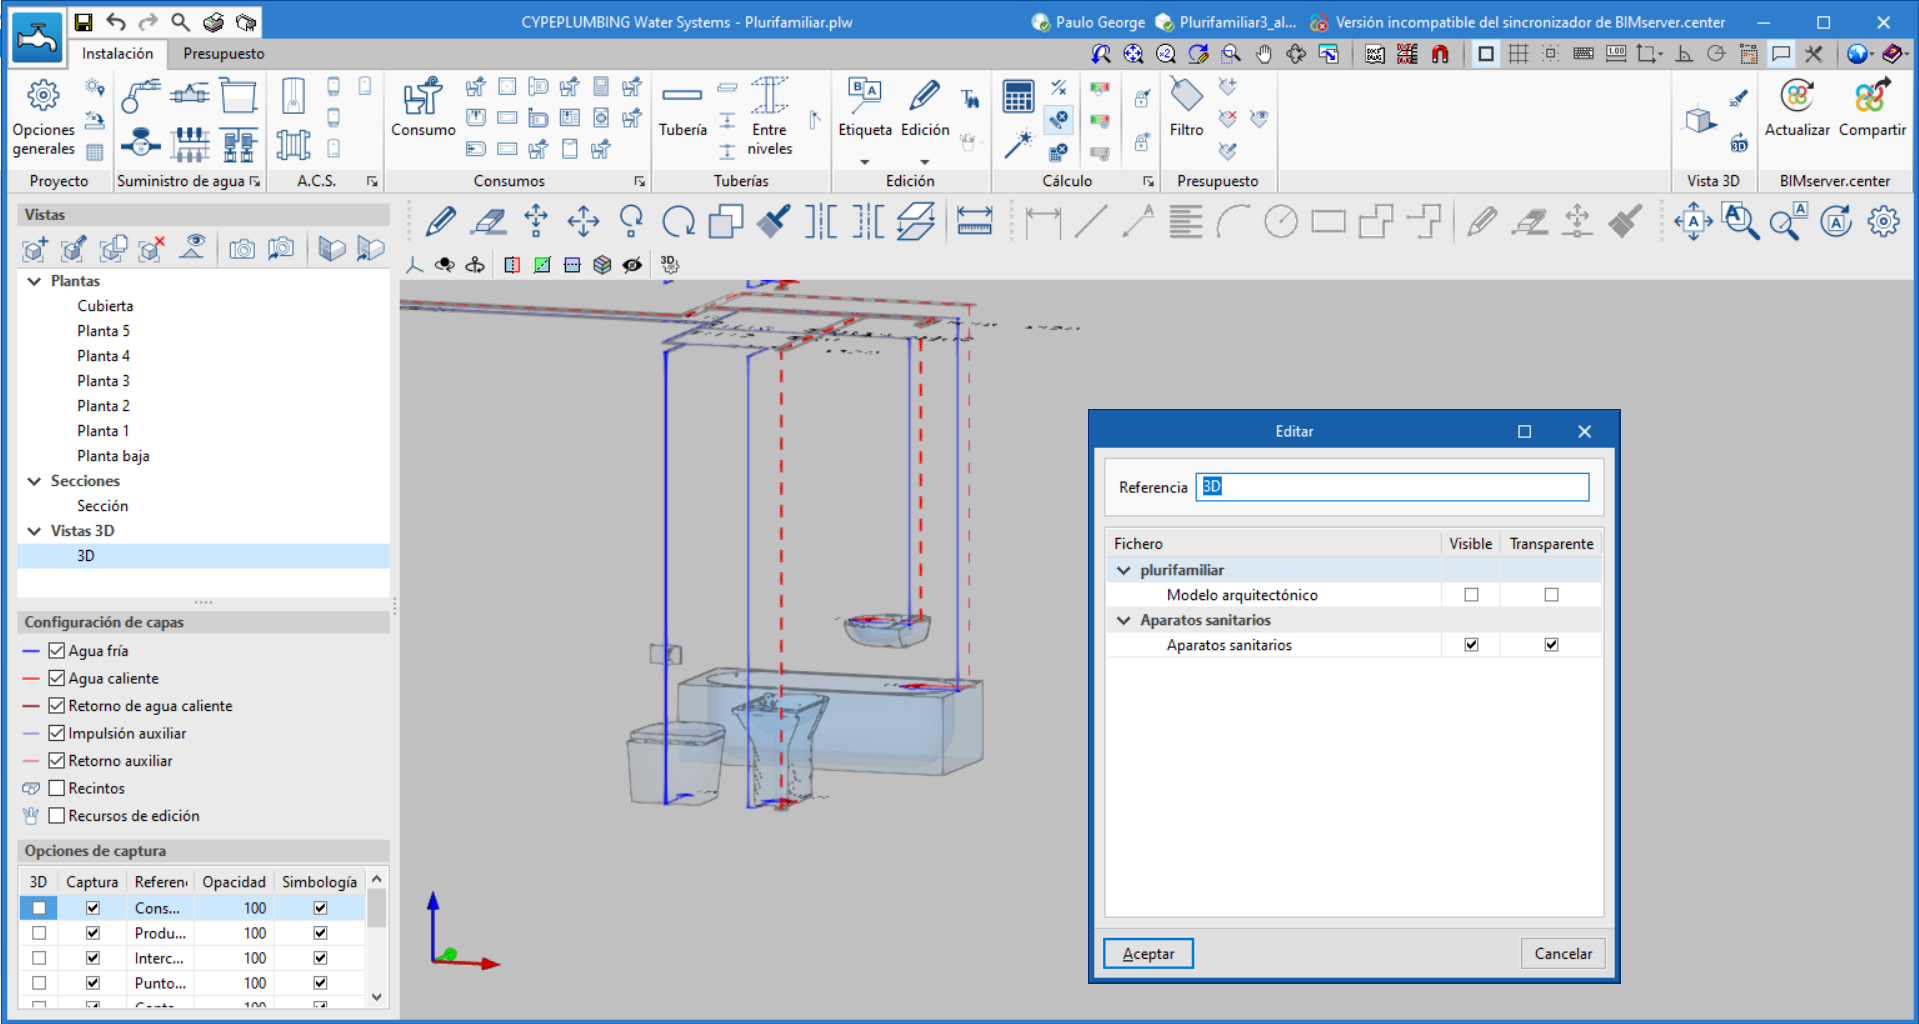
Task: Click Aceptar in Editar dialog
Action: [1148, 954]
